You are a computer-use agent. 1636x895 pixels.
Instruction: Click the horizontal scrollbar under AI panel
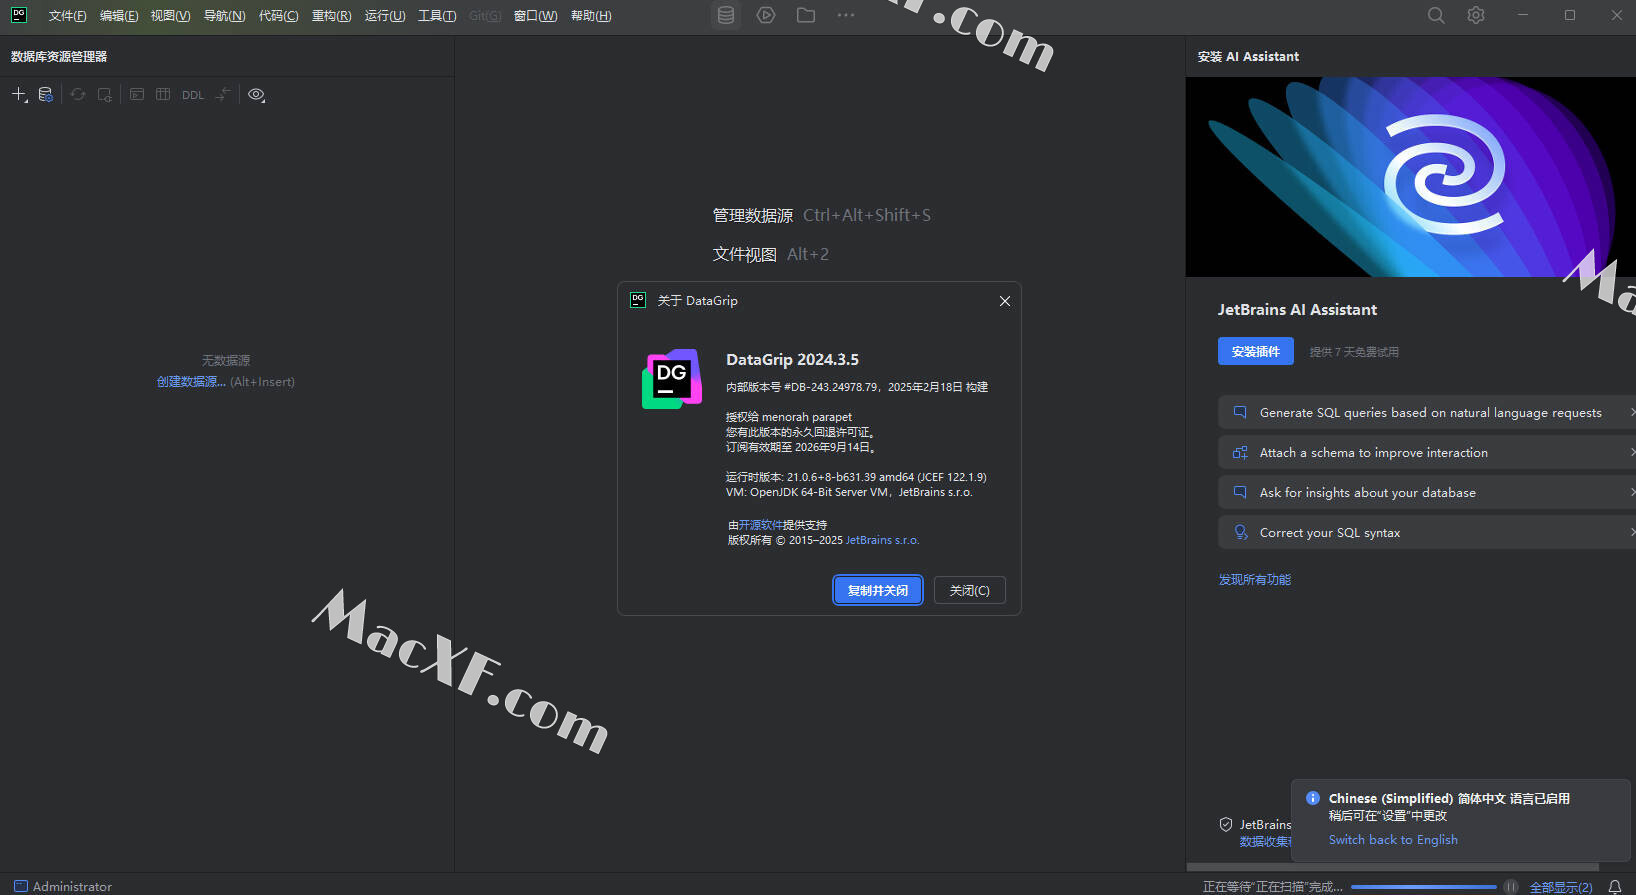[1393, 867]
